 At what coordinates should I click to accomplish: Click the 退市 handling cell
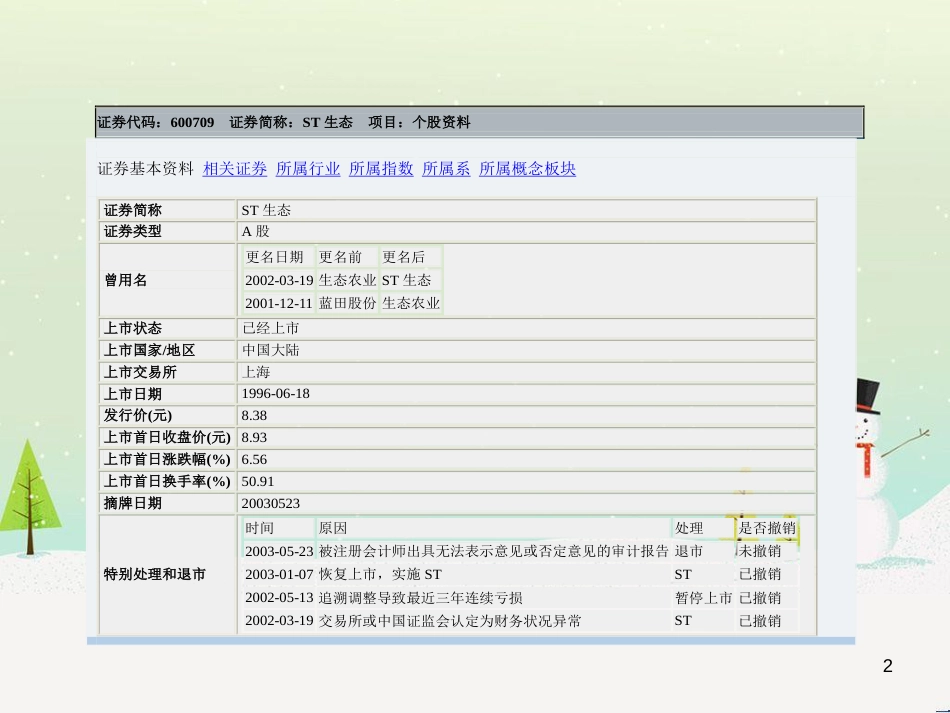click(689, 551)
